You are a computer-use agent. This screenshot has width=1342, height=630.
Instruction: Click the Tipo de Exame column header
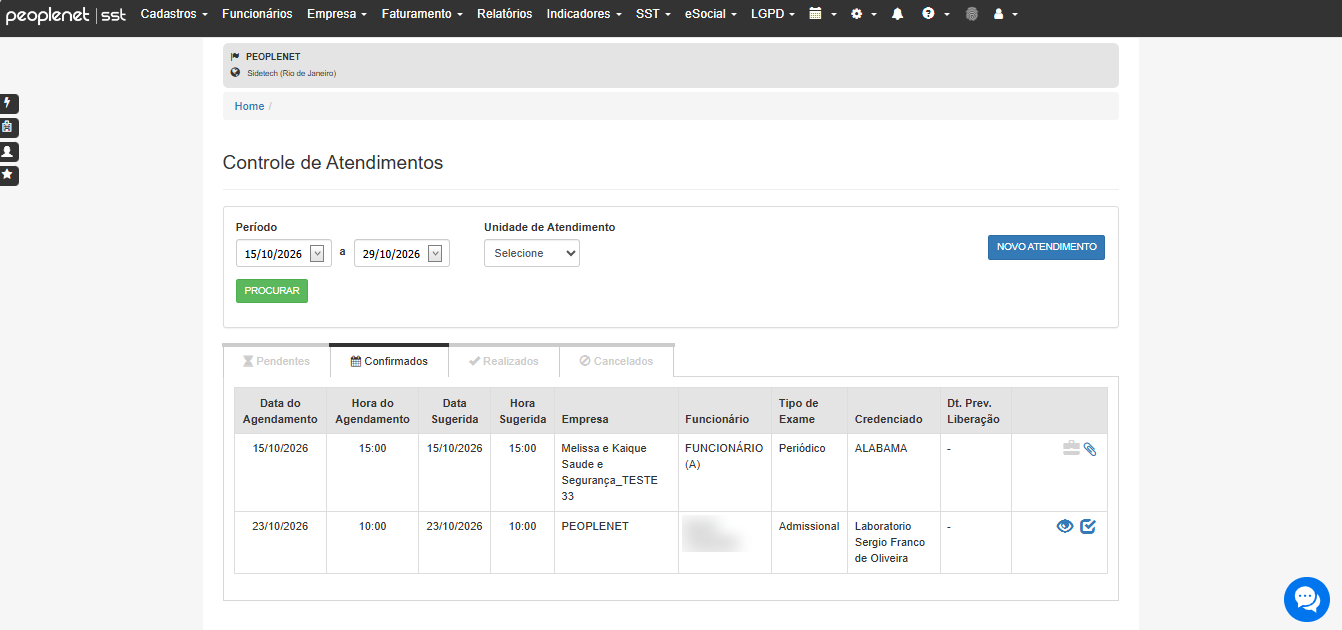(x=809, y=411)
